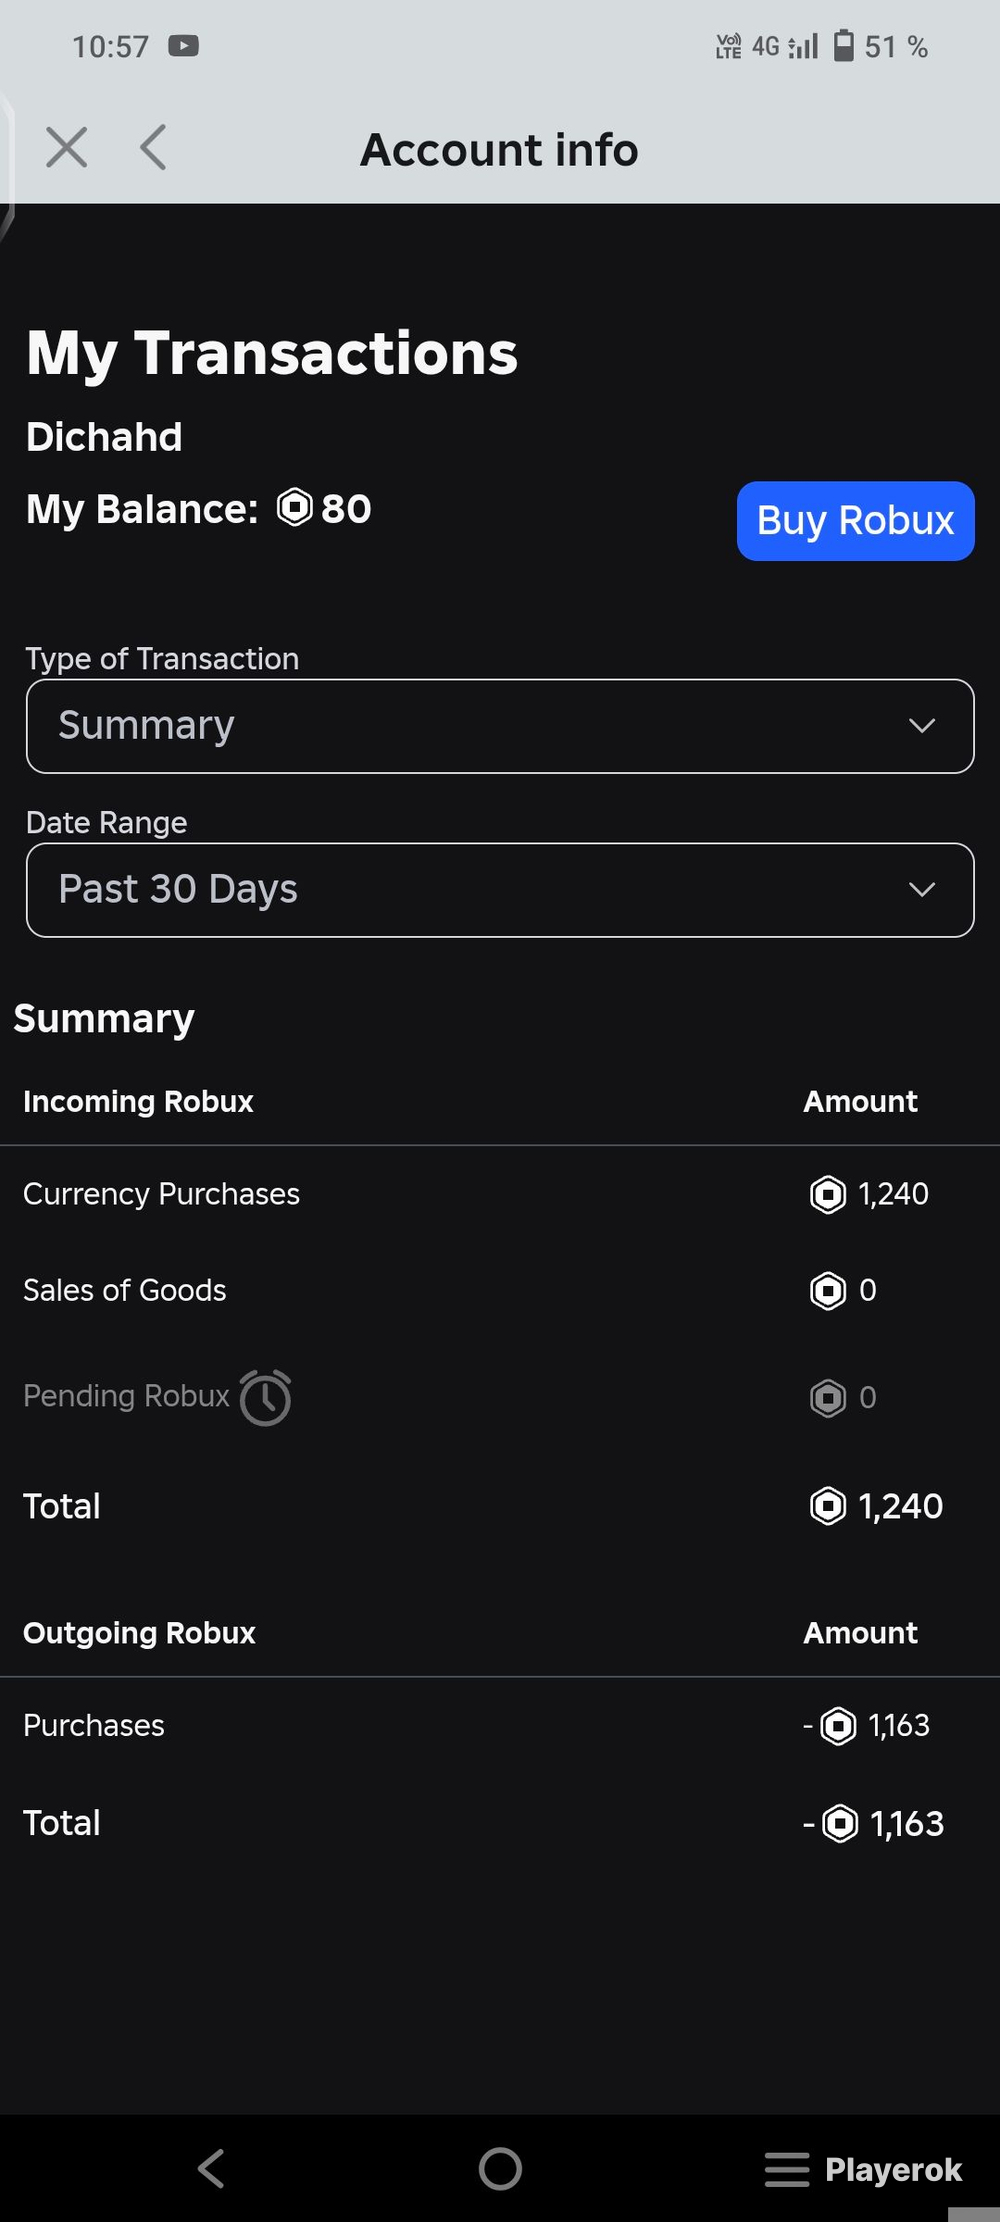Go back using the header arrow
The image size is (1000, 2222).
153,148
